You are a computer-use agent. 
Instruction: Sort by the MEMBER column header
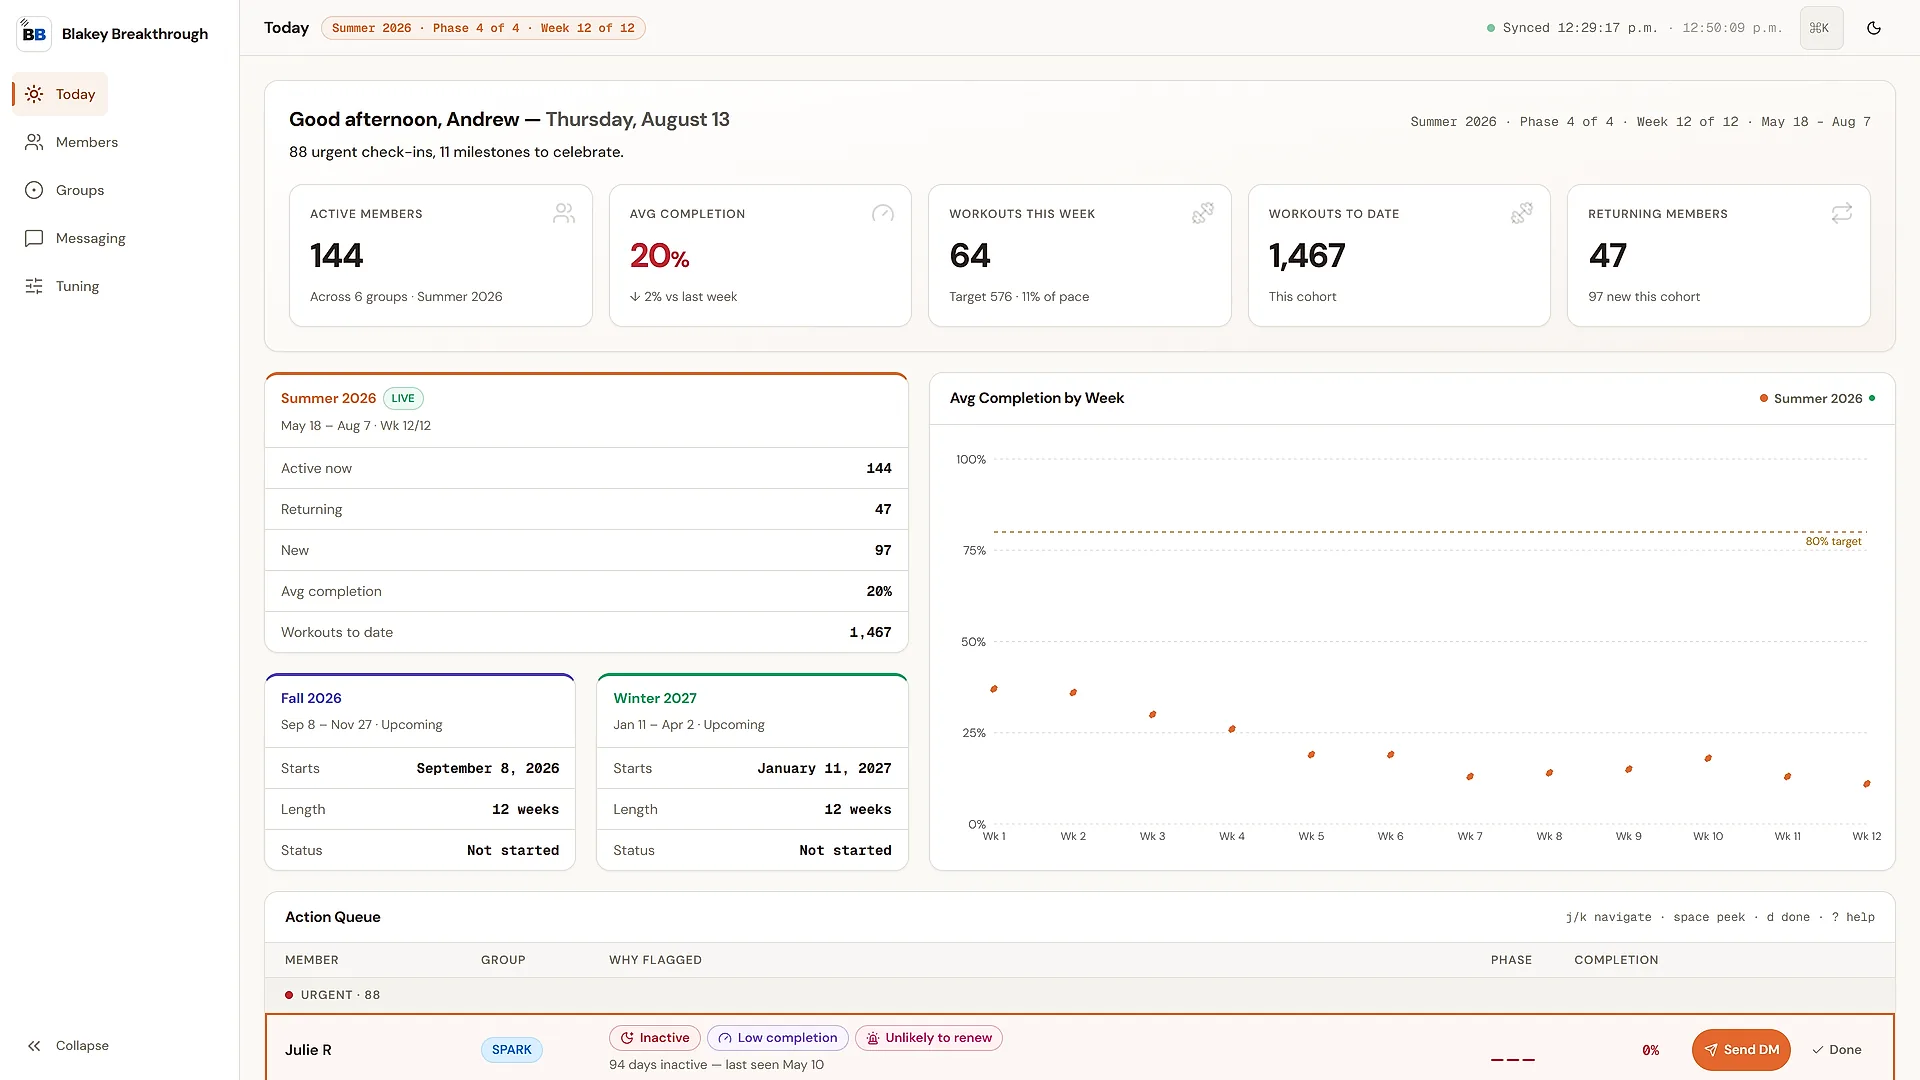coord(312,960)
